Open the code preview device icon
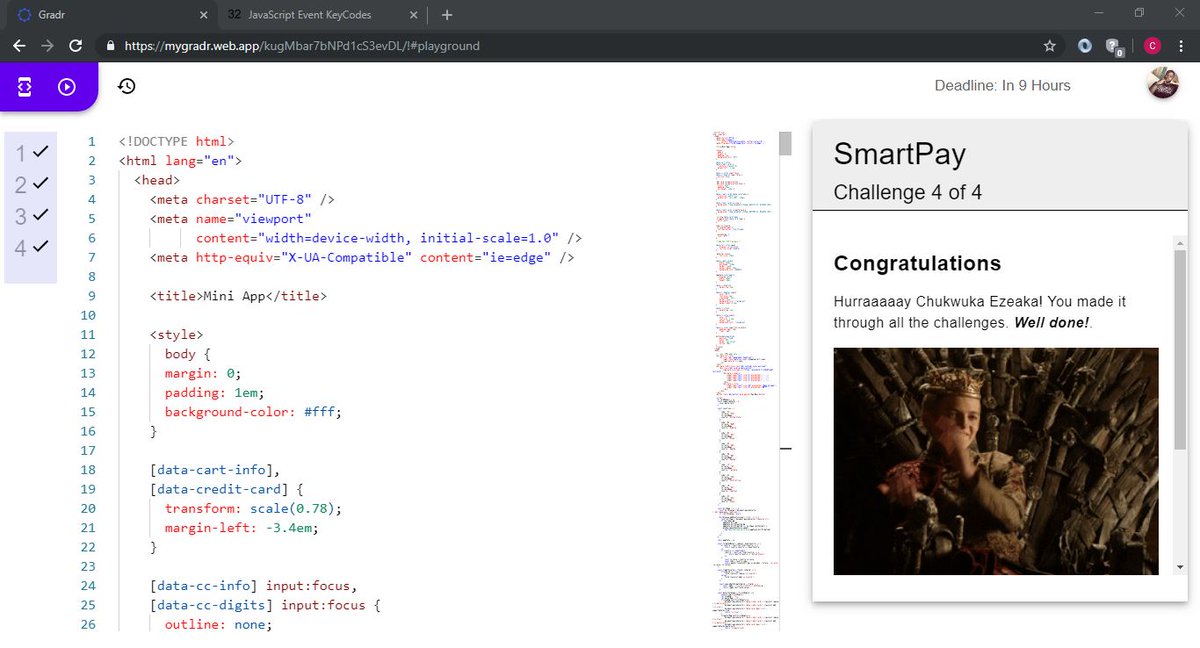The width and height of the screenshot is (1200, 648). pyautogui.click(x=25, y=87)
